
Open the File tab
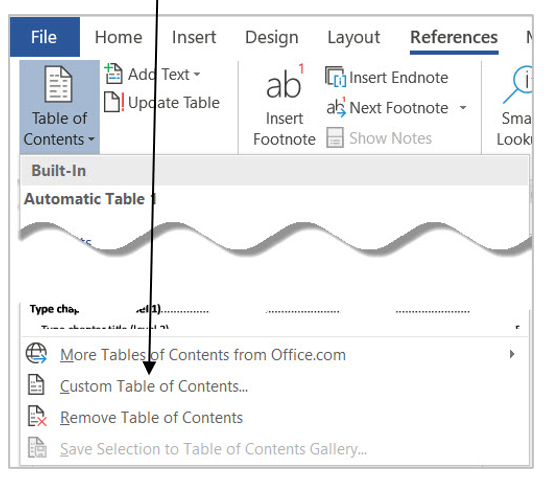point(45,37)
